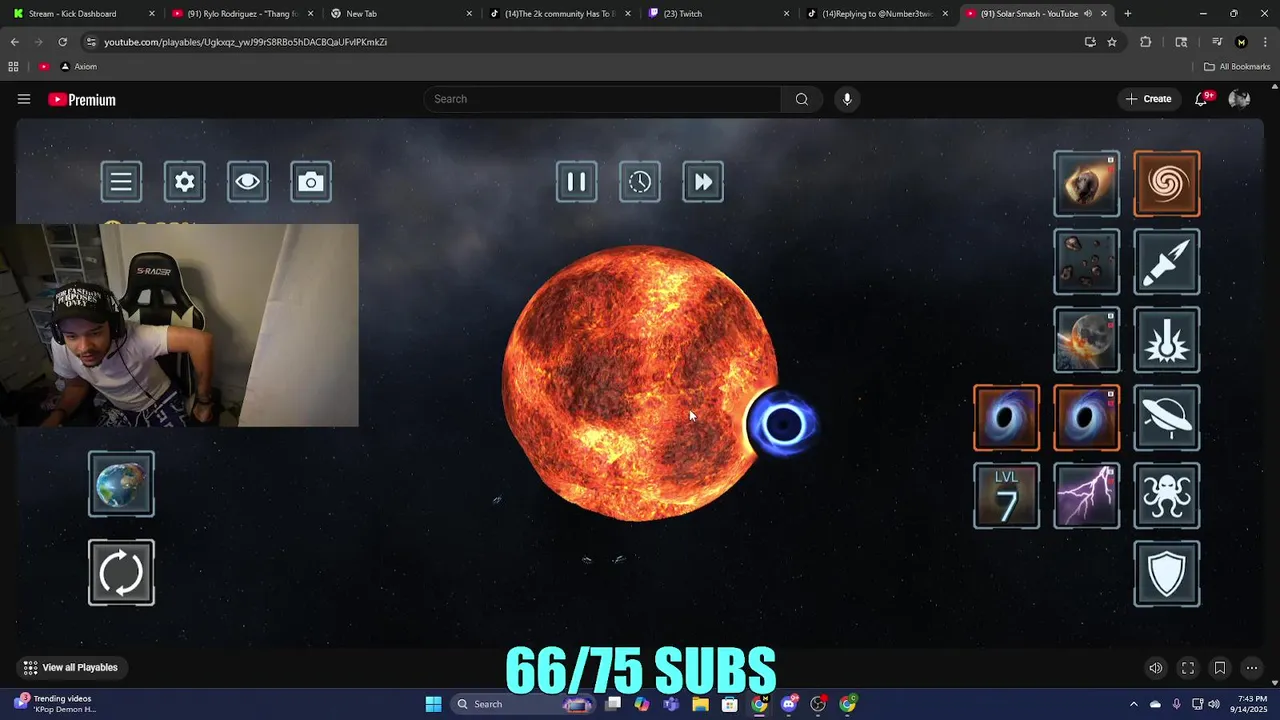This screenshot has width=1280, height=720.
Task: Click the Windows taskbar Search box
Action: pyautogui.click(x=523, y=704)
